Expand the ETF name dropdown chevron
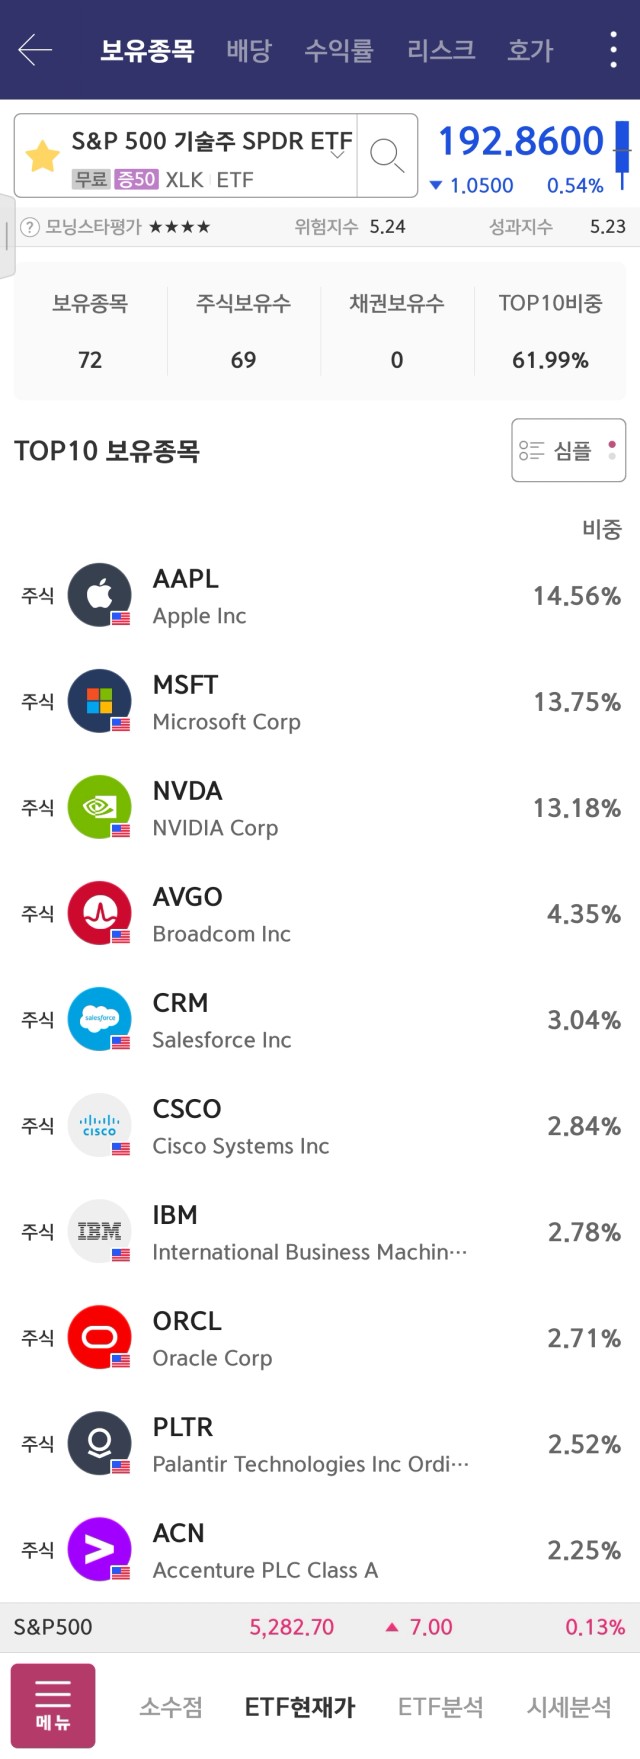Screen dimensions: 640x1759 337,154
